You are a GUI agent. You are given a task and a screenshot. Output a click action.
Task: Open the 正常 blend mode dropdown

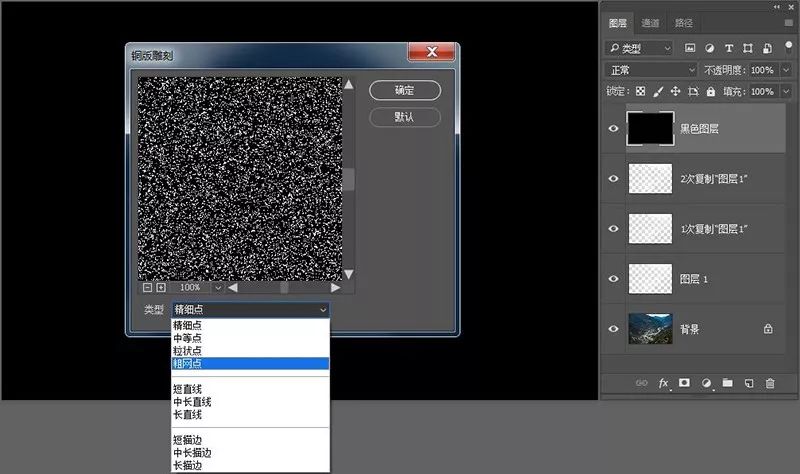[x=651, y=70]
